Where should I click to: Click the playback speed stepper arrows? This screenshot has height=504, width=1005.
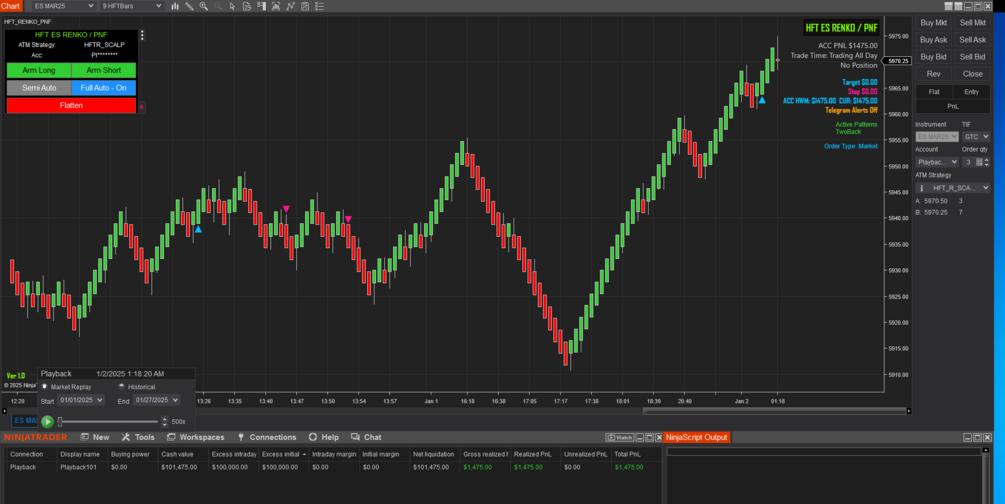click(165, 421)
